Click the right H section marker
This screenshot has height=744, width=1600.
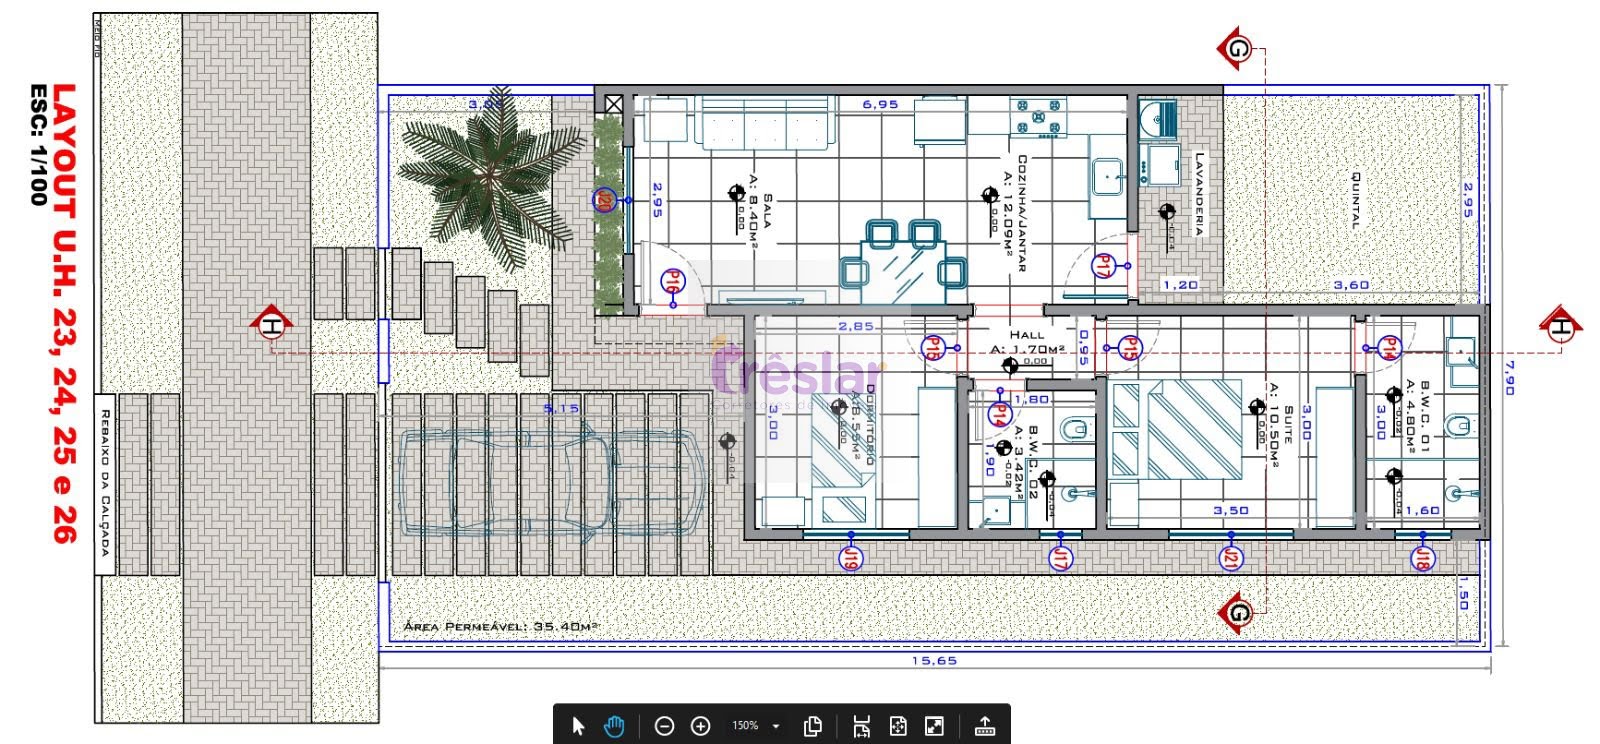(x=1560, y=326)
